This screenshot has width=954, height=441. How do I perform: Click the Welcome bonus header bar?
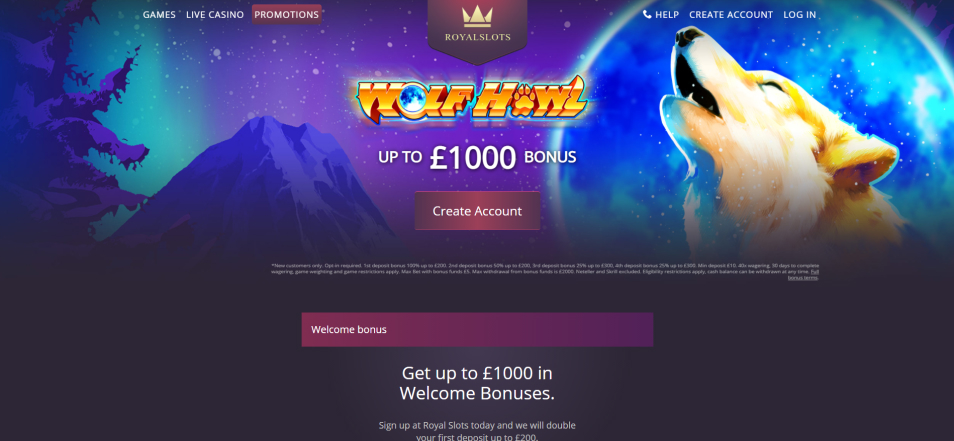click(477, 330)
